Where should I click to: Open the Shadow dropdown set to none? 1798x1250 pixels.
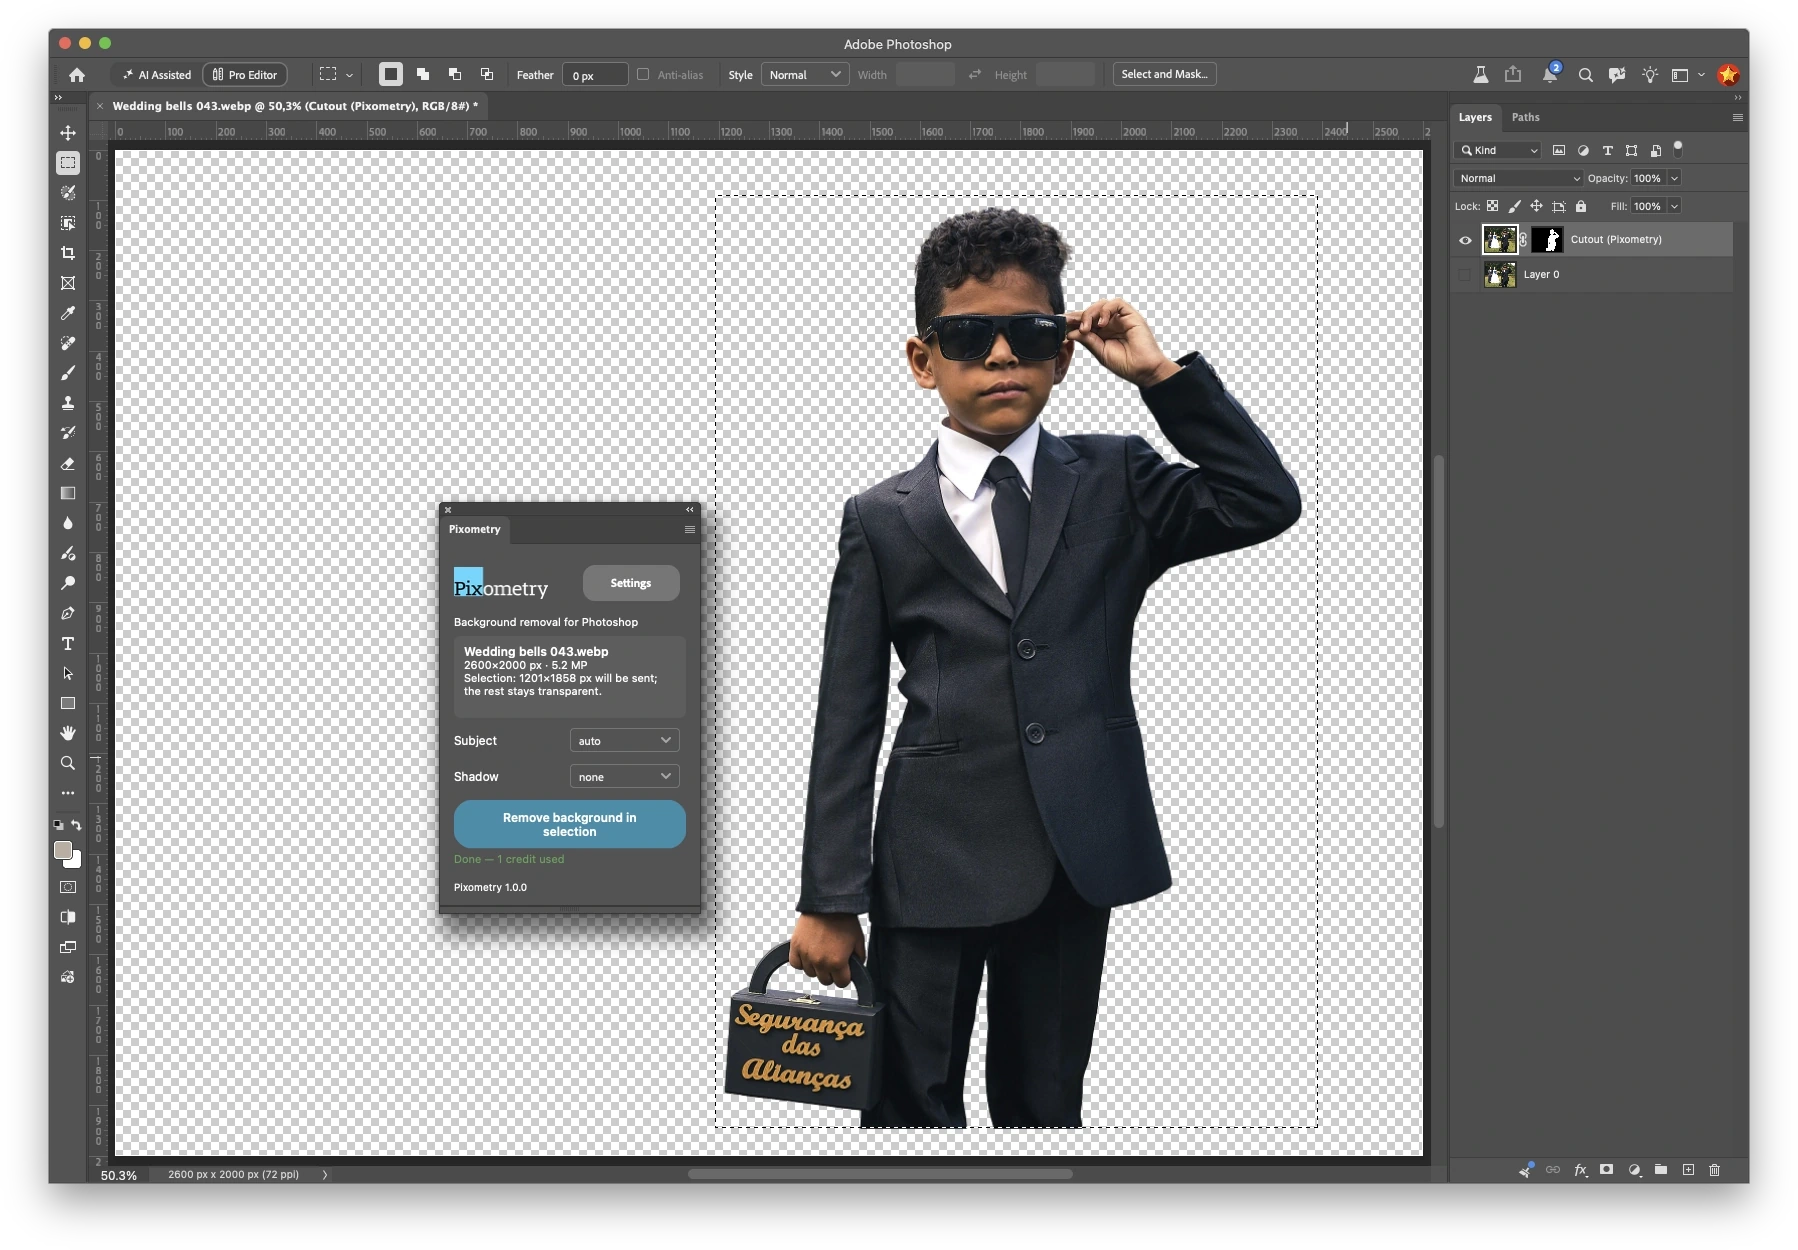(624, 776)
